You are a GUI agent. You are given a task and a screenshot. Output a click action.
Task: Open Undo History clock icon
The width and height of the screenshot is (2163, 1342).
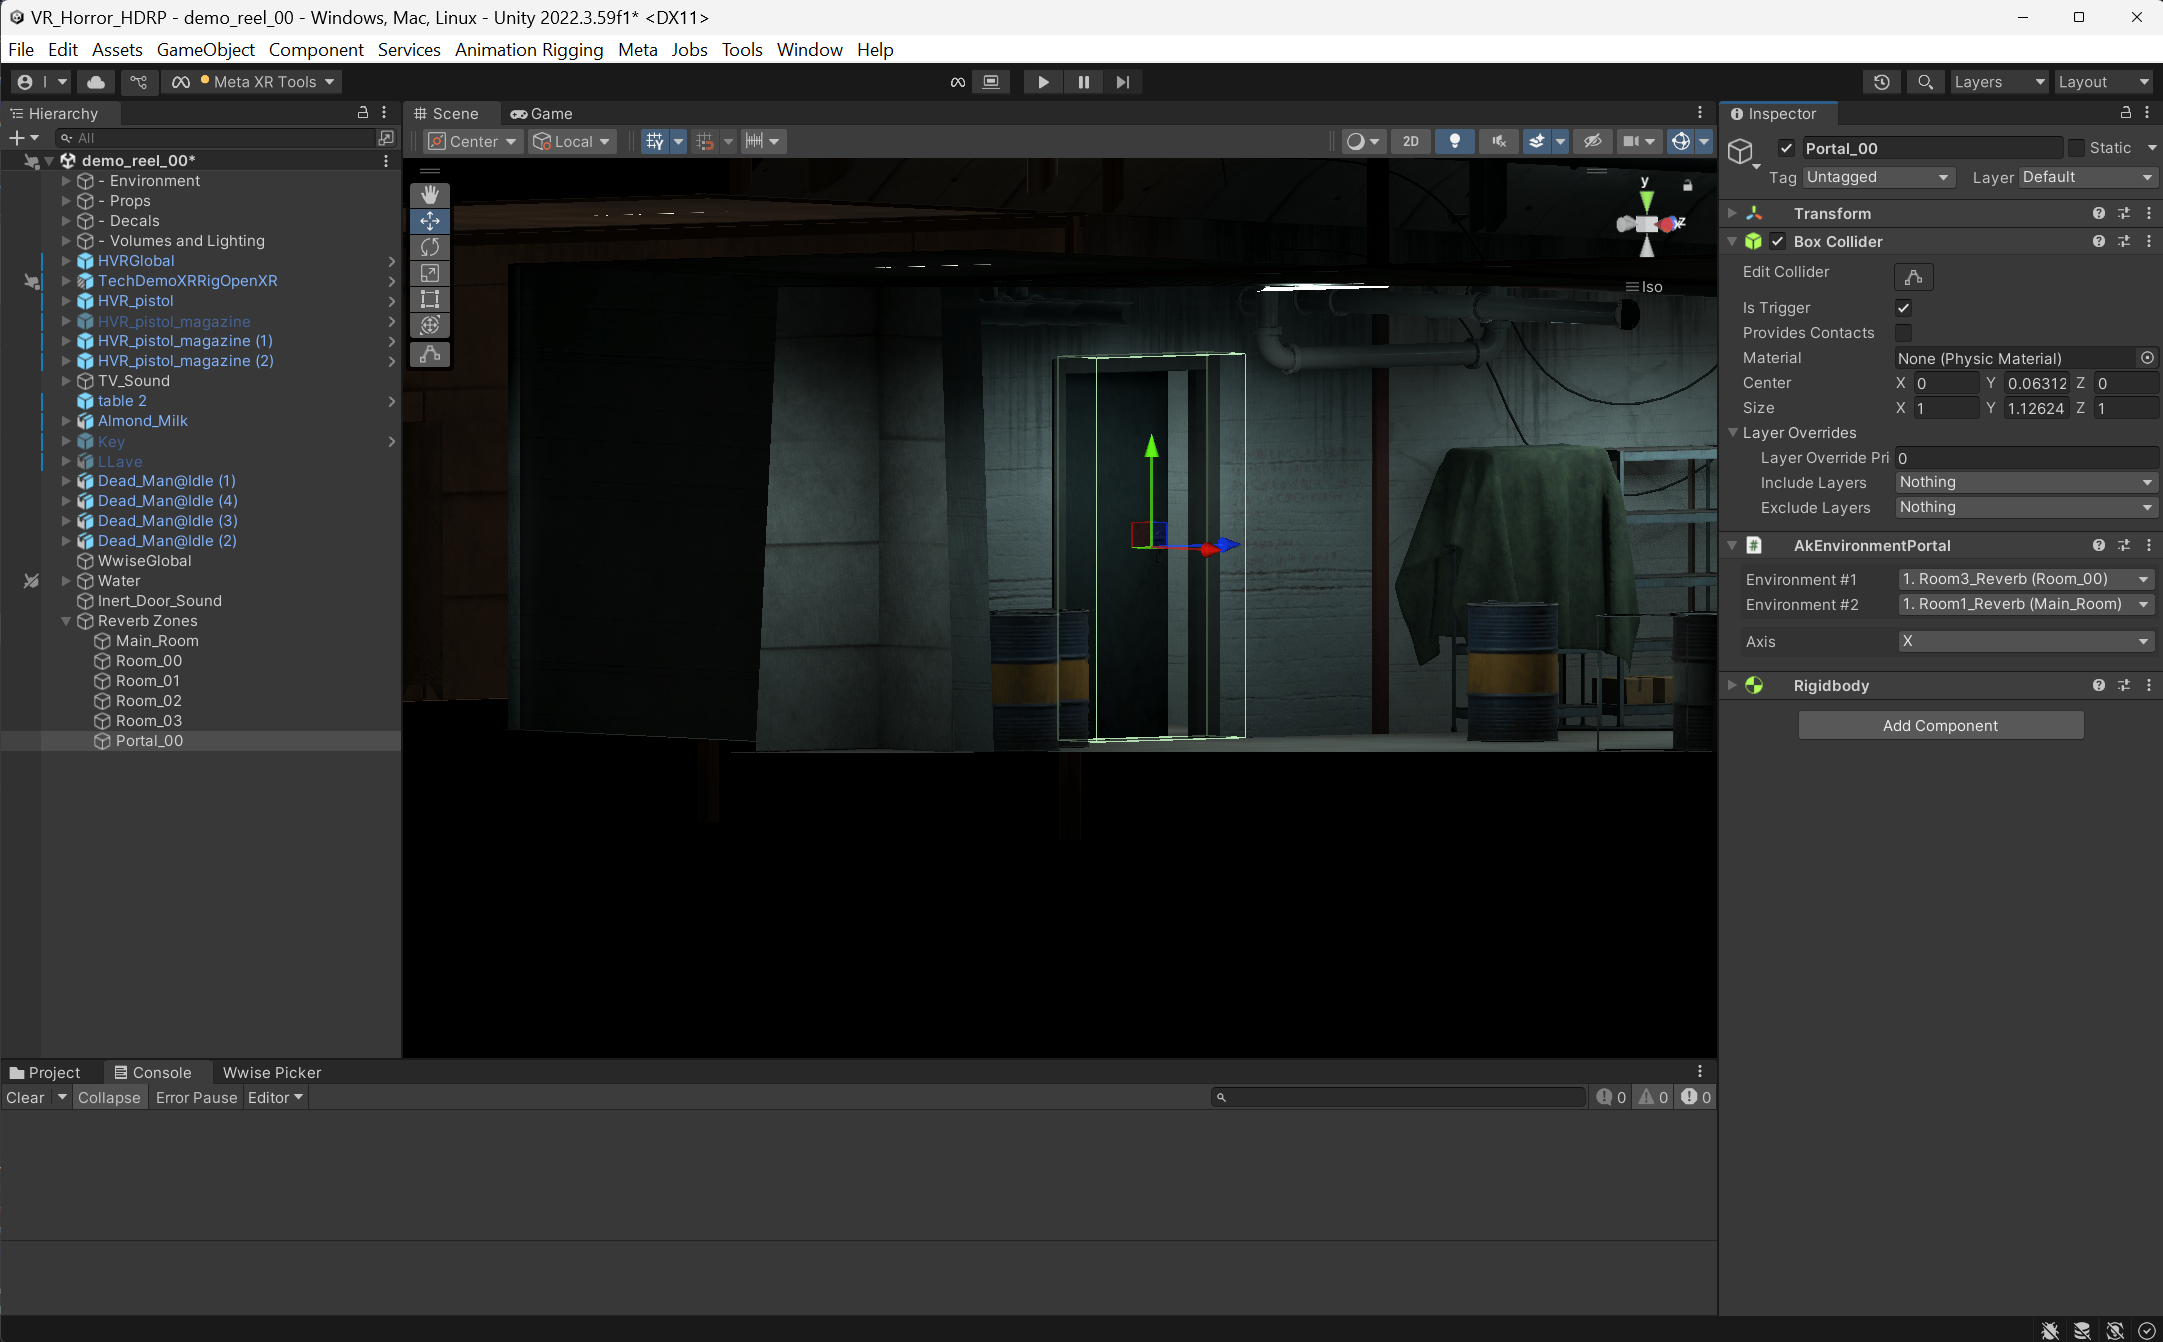point(1881,82)
